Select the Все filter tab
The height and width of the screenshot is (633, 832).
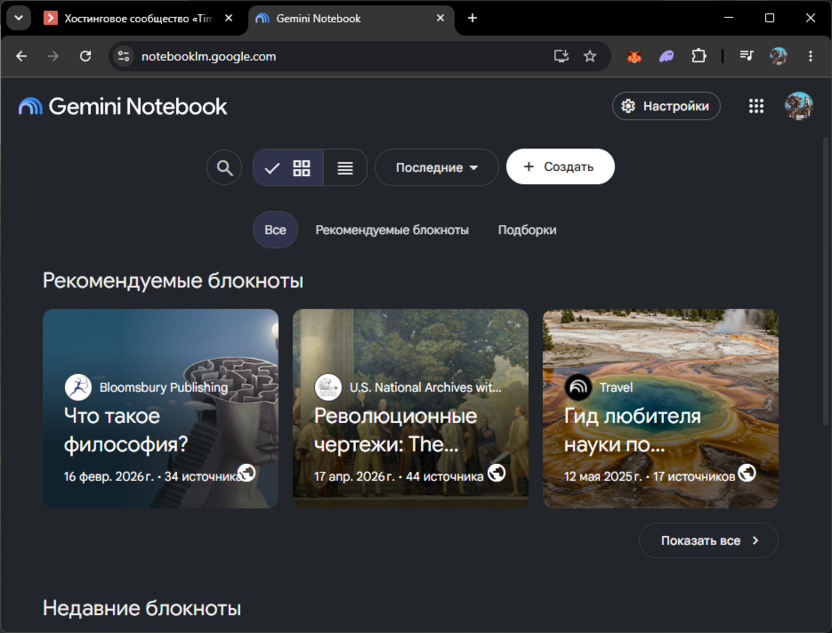[275, 230]
